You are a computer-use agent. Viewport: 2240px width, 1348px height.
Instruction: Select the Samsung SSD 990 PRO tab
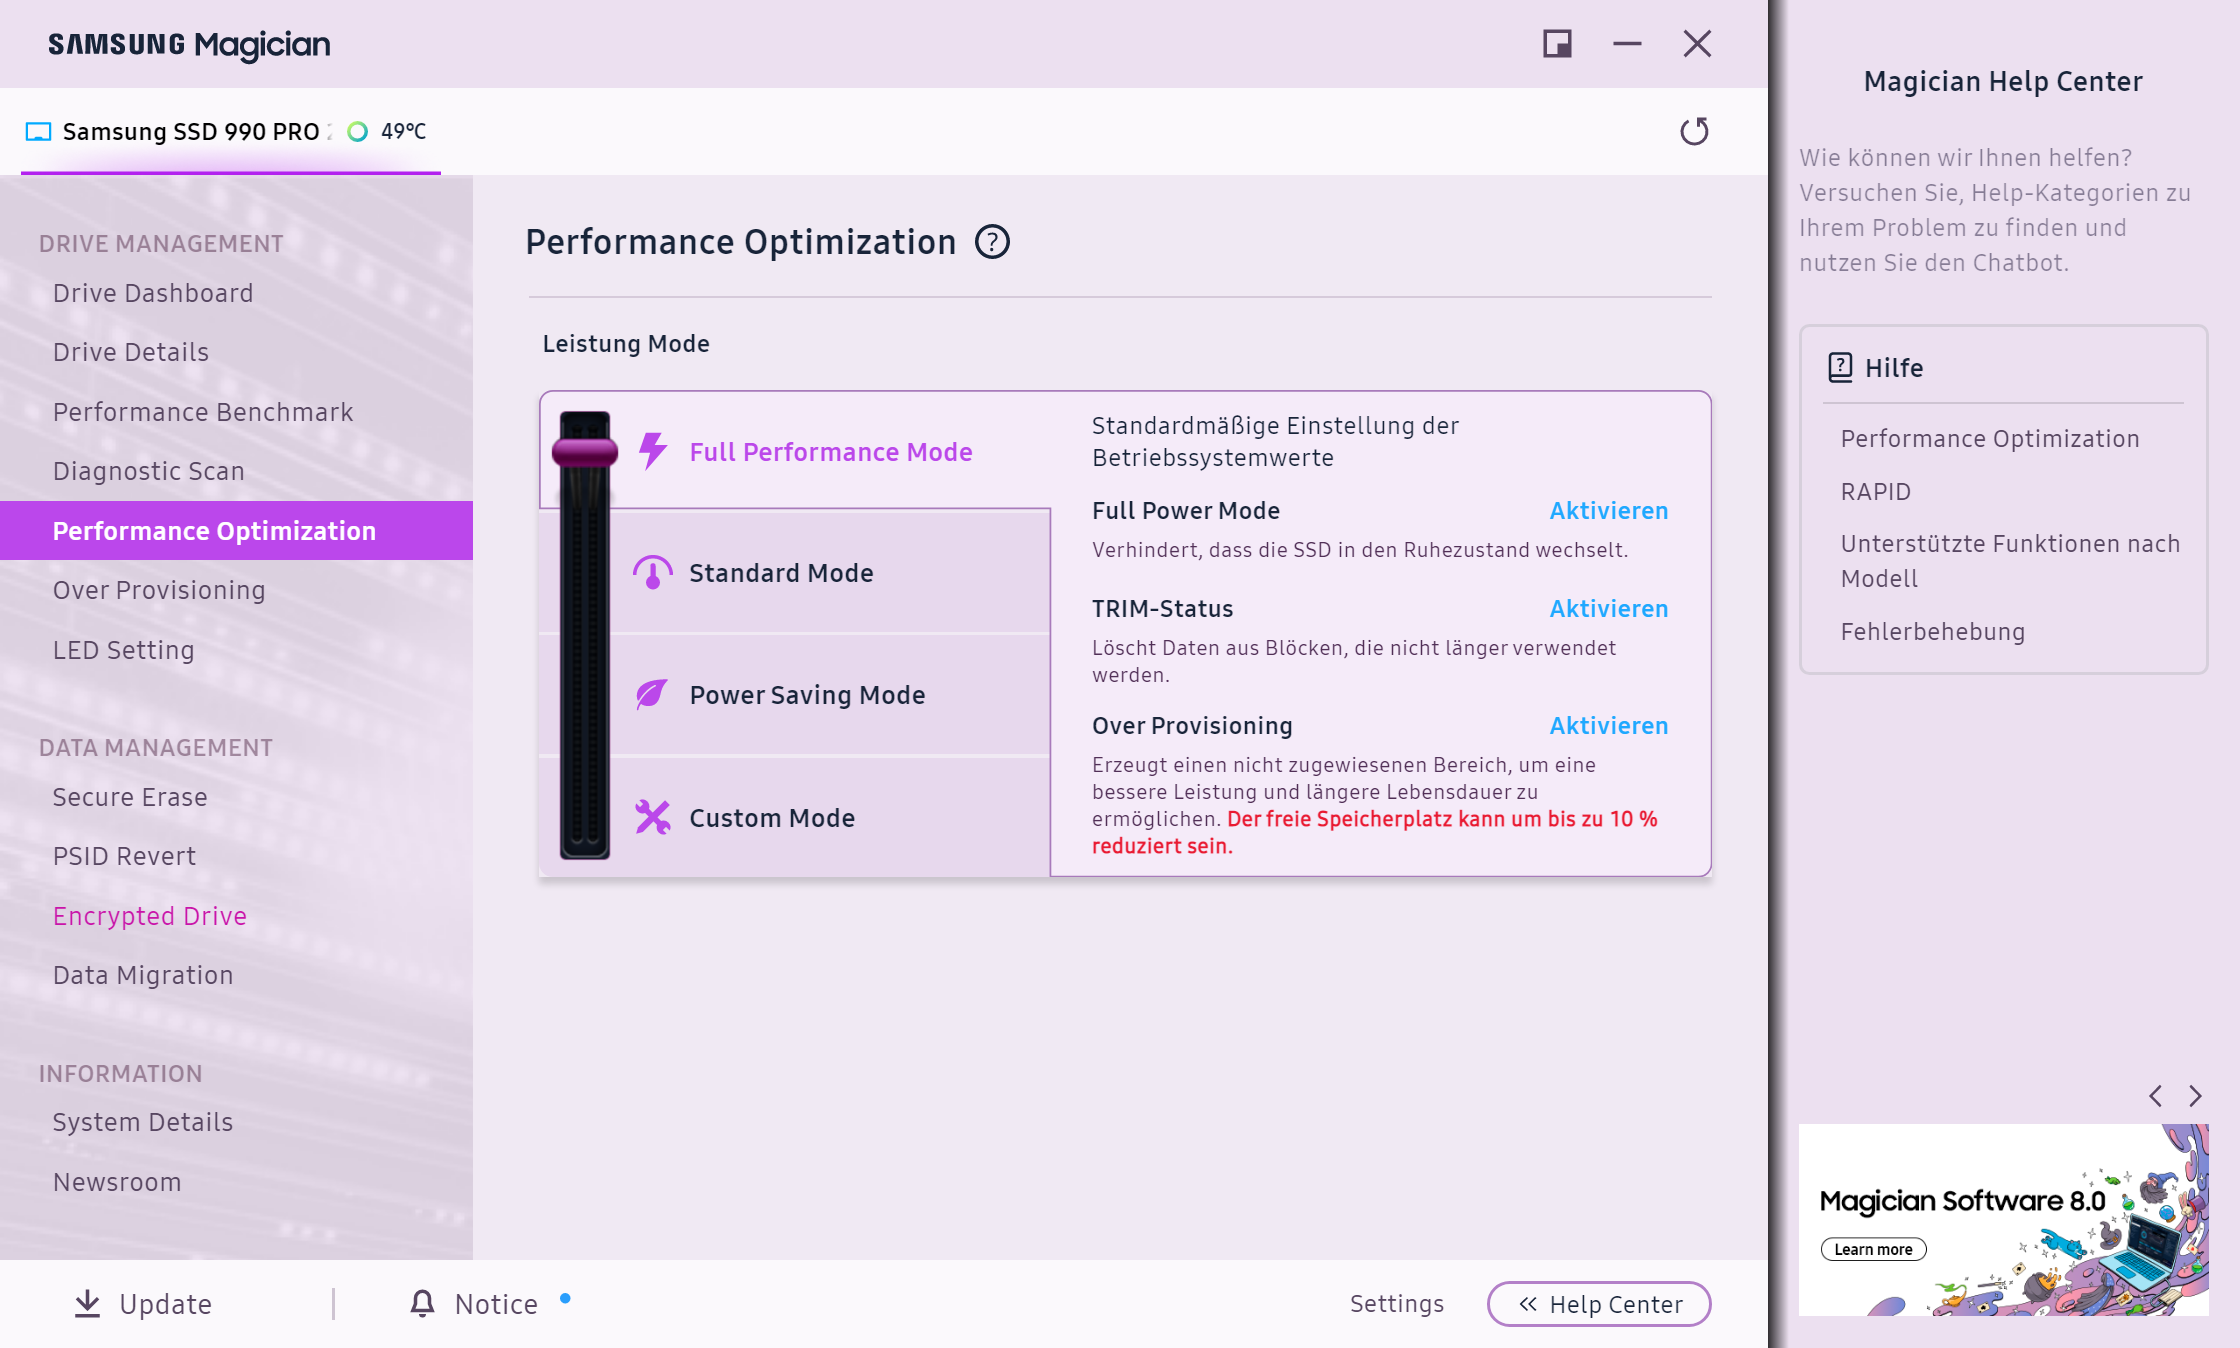[190, 132]
